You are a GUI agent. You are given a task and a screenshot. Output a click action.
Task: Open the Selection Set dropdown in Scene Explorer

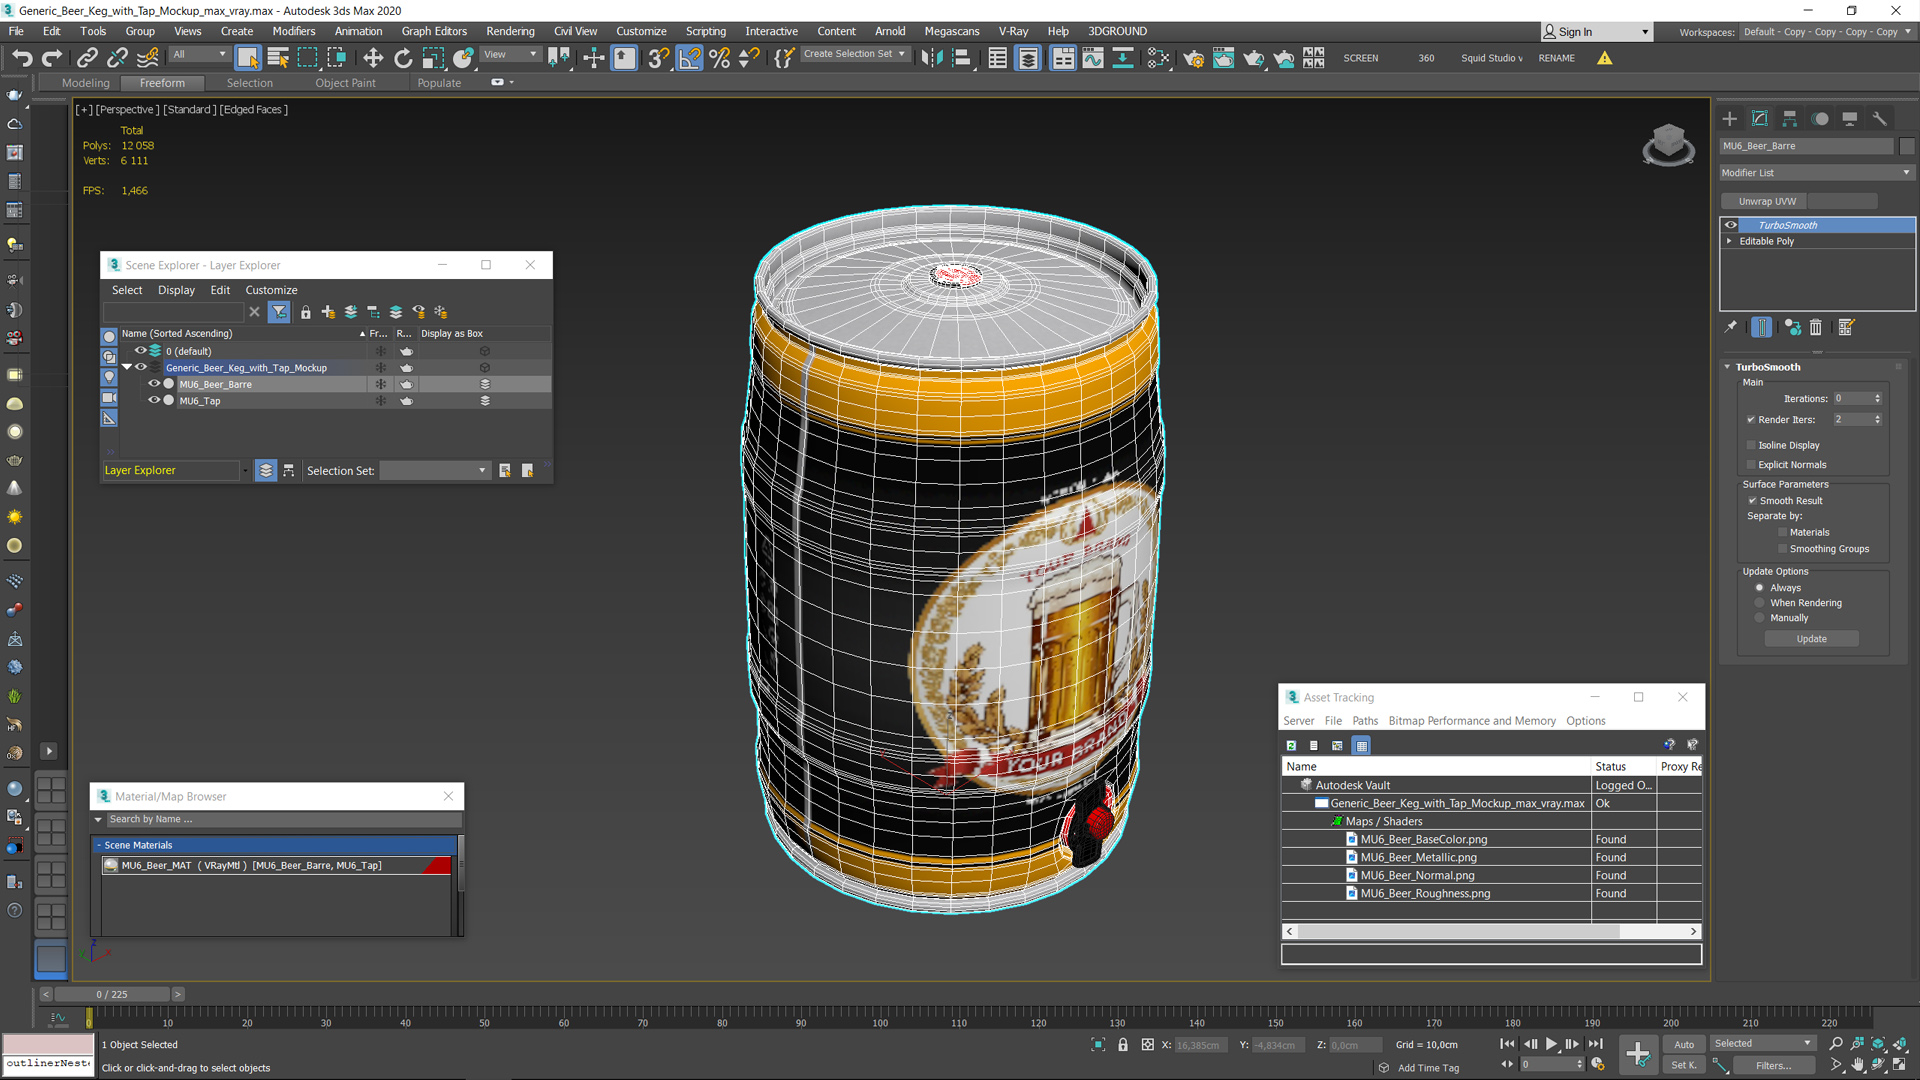[x=435, y=471]
